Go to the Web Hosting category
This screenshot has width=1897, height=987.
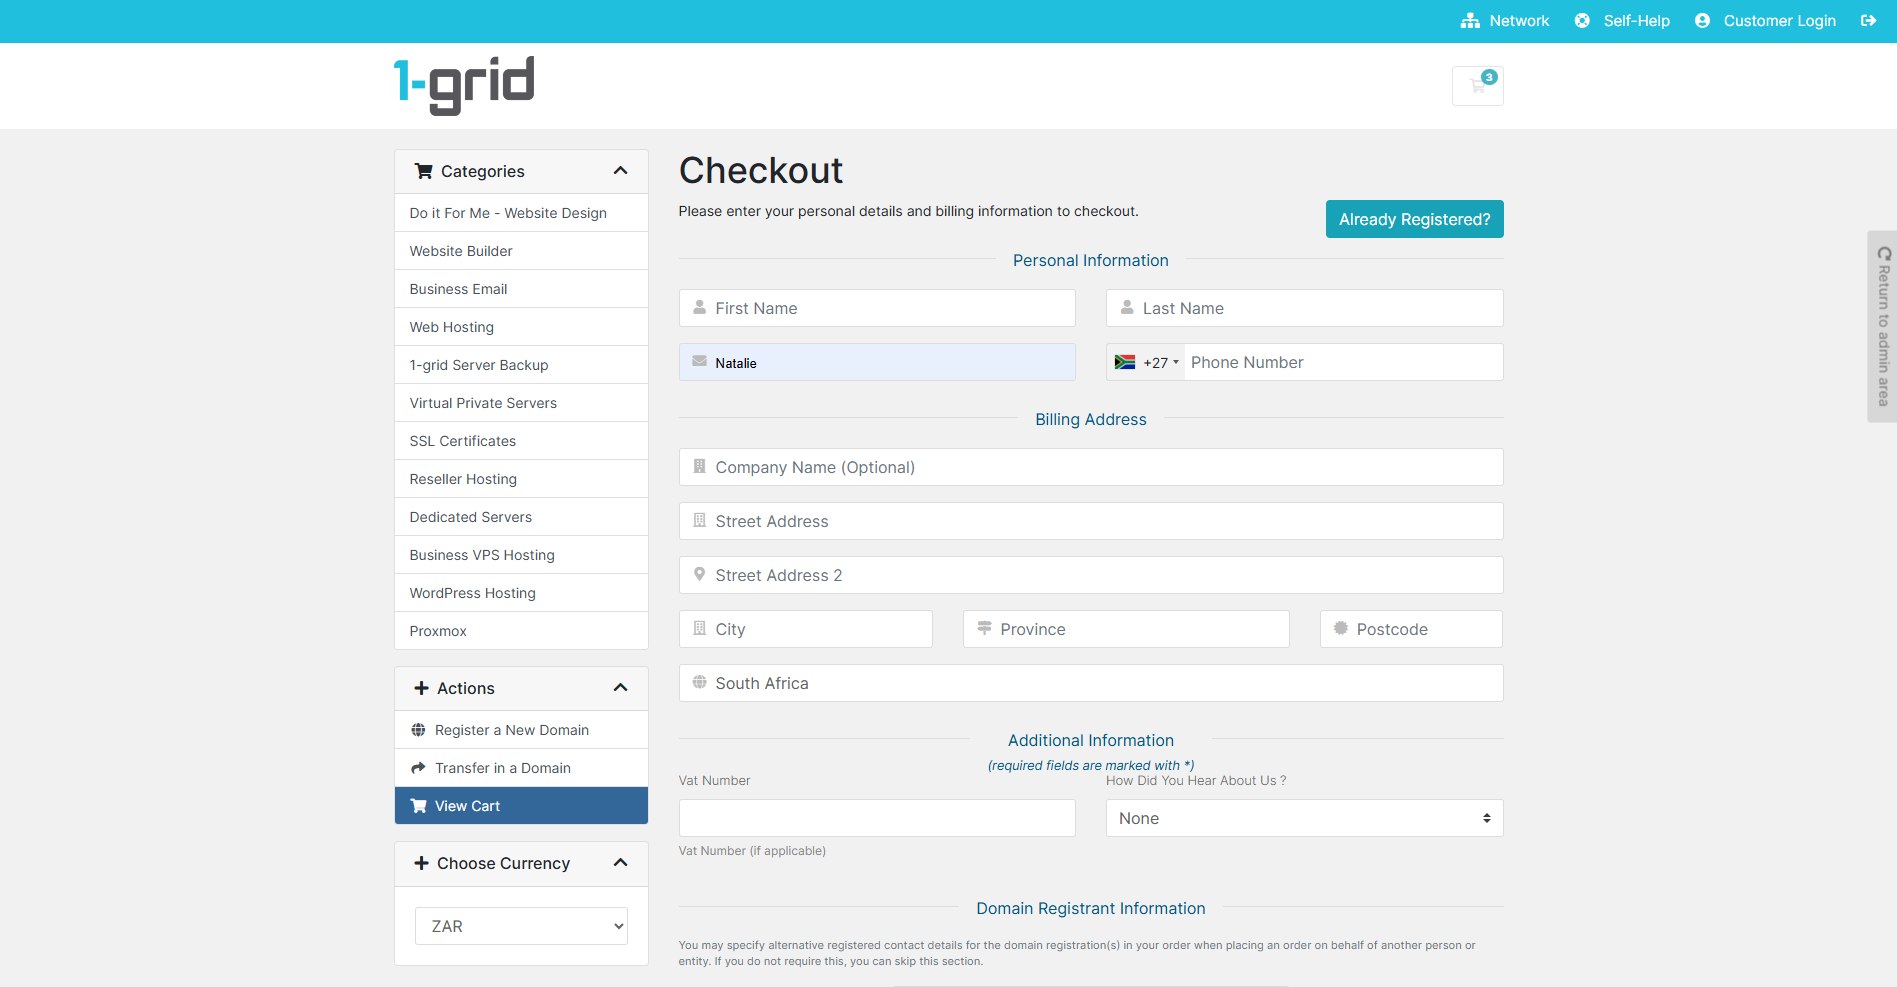click(521, 327)
